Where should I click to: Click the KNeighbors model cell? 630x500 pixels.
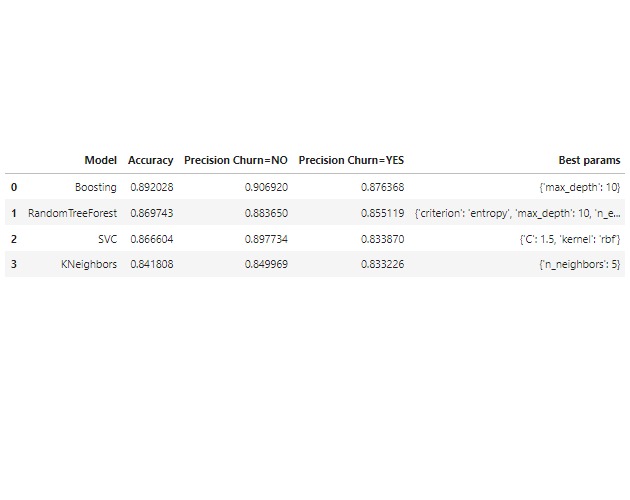tap(91, 265)
